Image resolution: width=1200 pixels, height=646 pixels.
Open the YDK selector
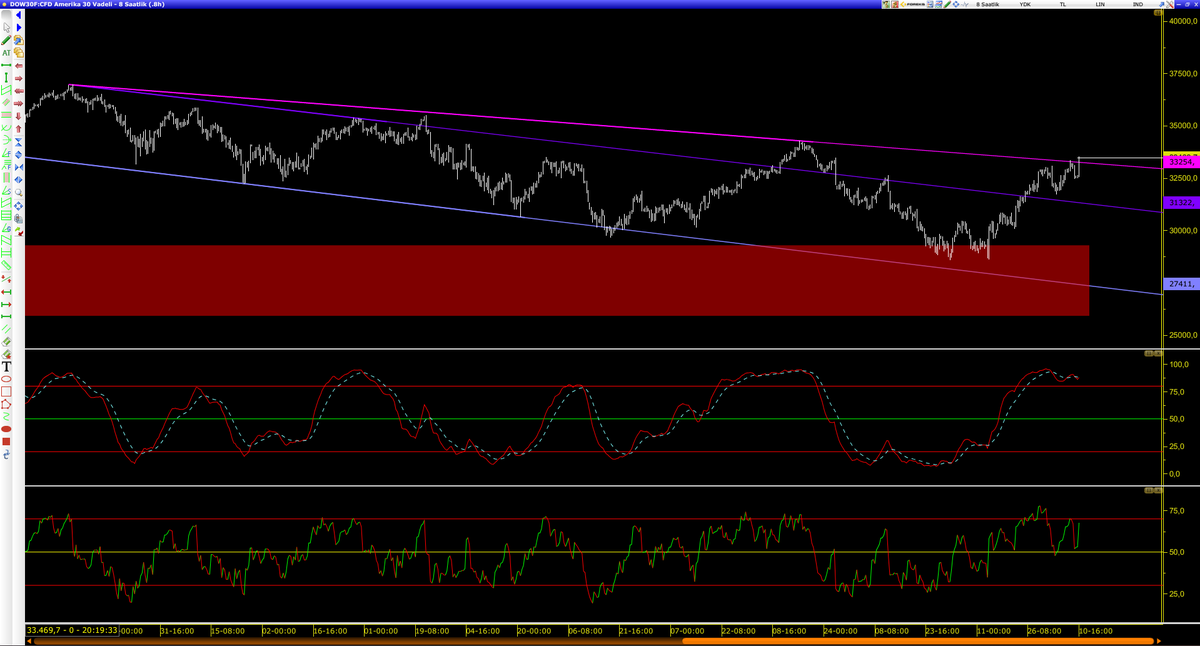1025,5
